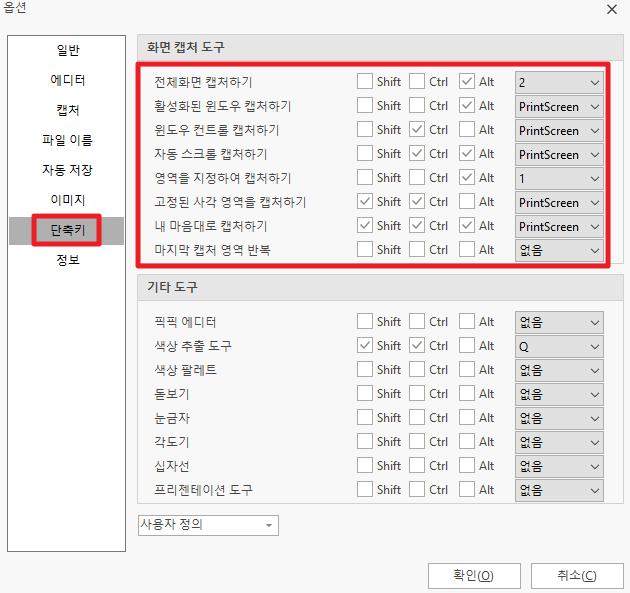
Task: Check Ctrl for 눈금자
Action: 417,417
